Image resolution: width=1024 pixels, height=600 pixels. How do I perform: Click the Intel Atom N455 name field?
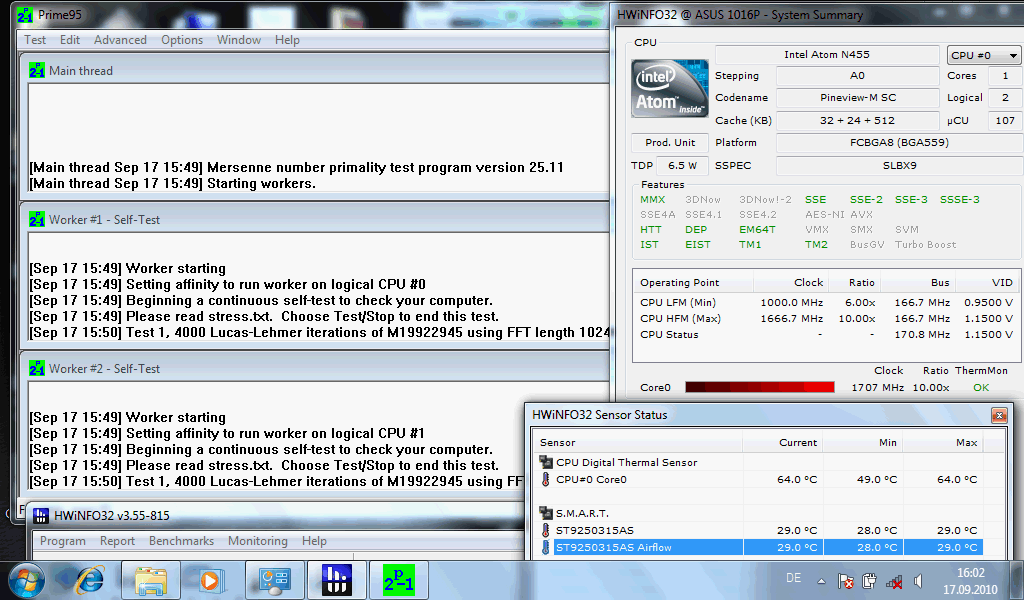827,55
